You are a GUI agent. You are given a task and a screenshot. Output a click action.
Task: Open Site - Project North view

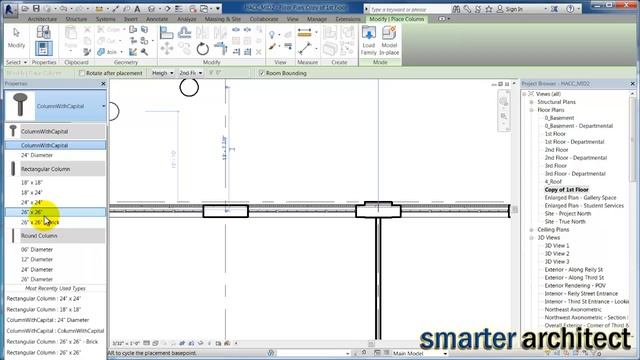[568, 214]
